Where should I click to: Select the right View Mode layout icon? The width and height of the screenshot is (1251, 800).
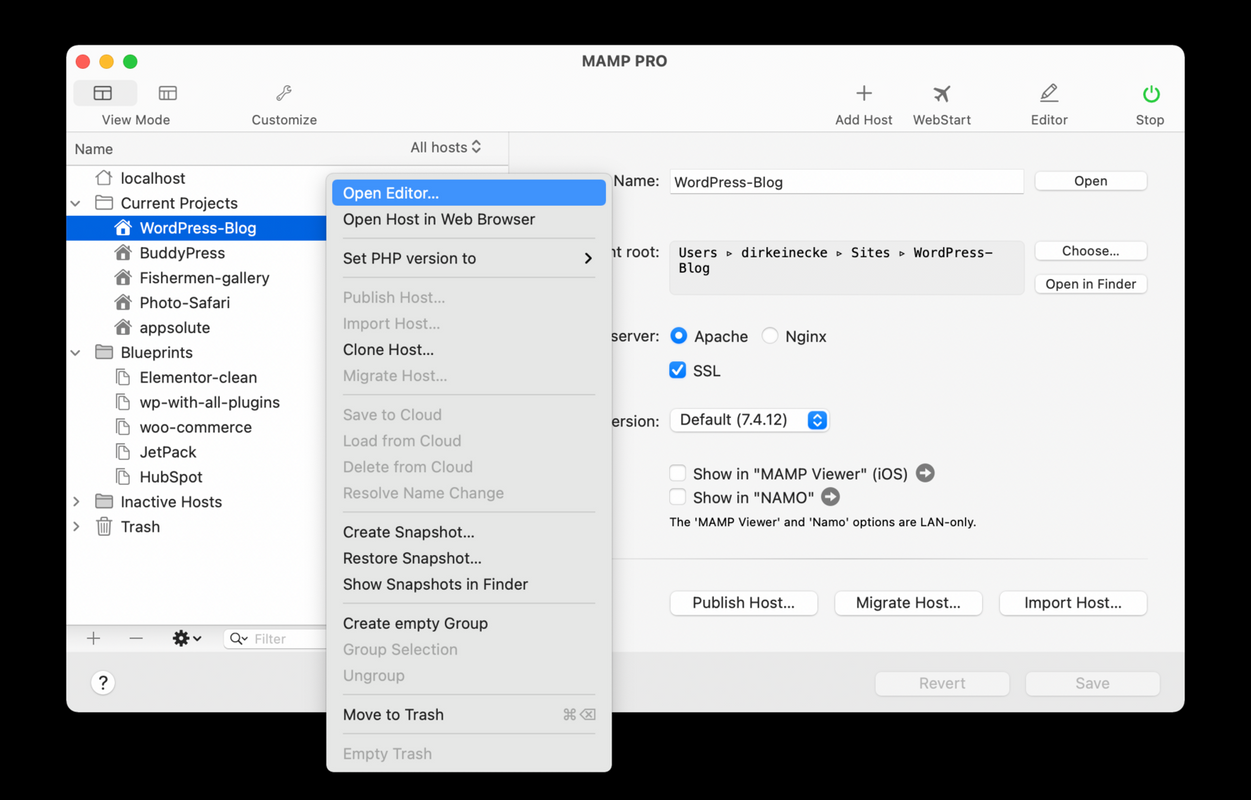[x=168, y=93]
